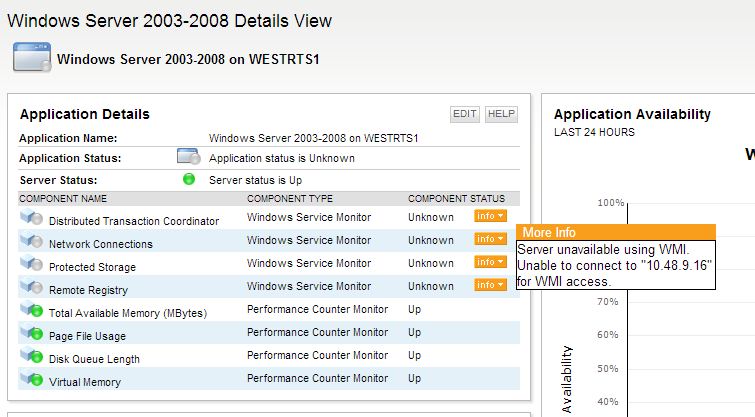
Task: Click the 'Application status is Unknown' text
Action: tap(282, 158)
